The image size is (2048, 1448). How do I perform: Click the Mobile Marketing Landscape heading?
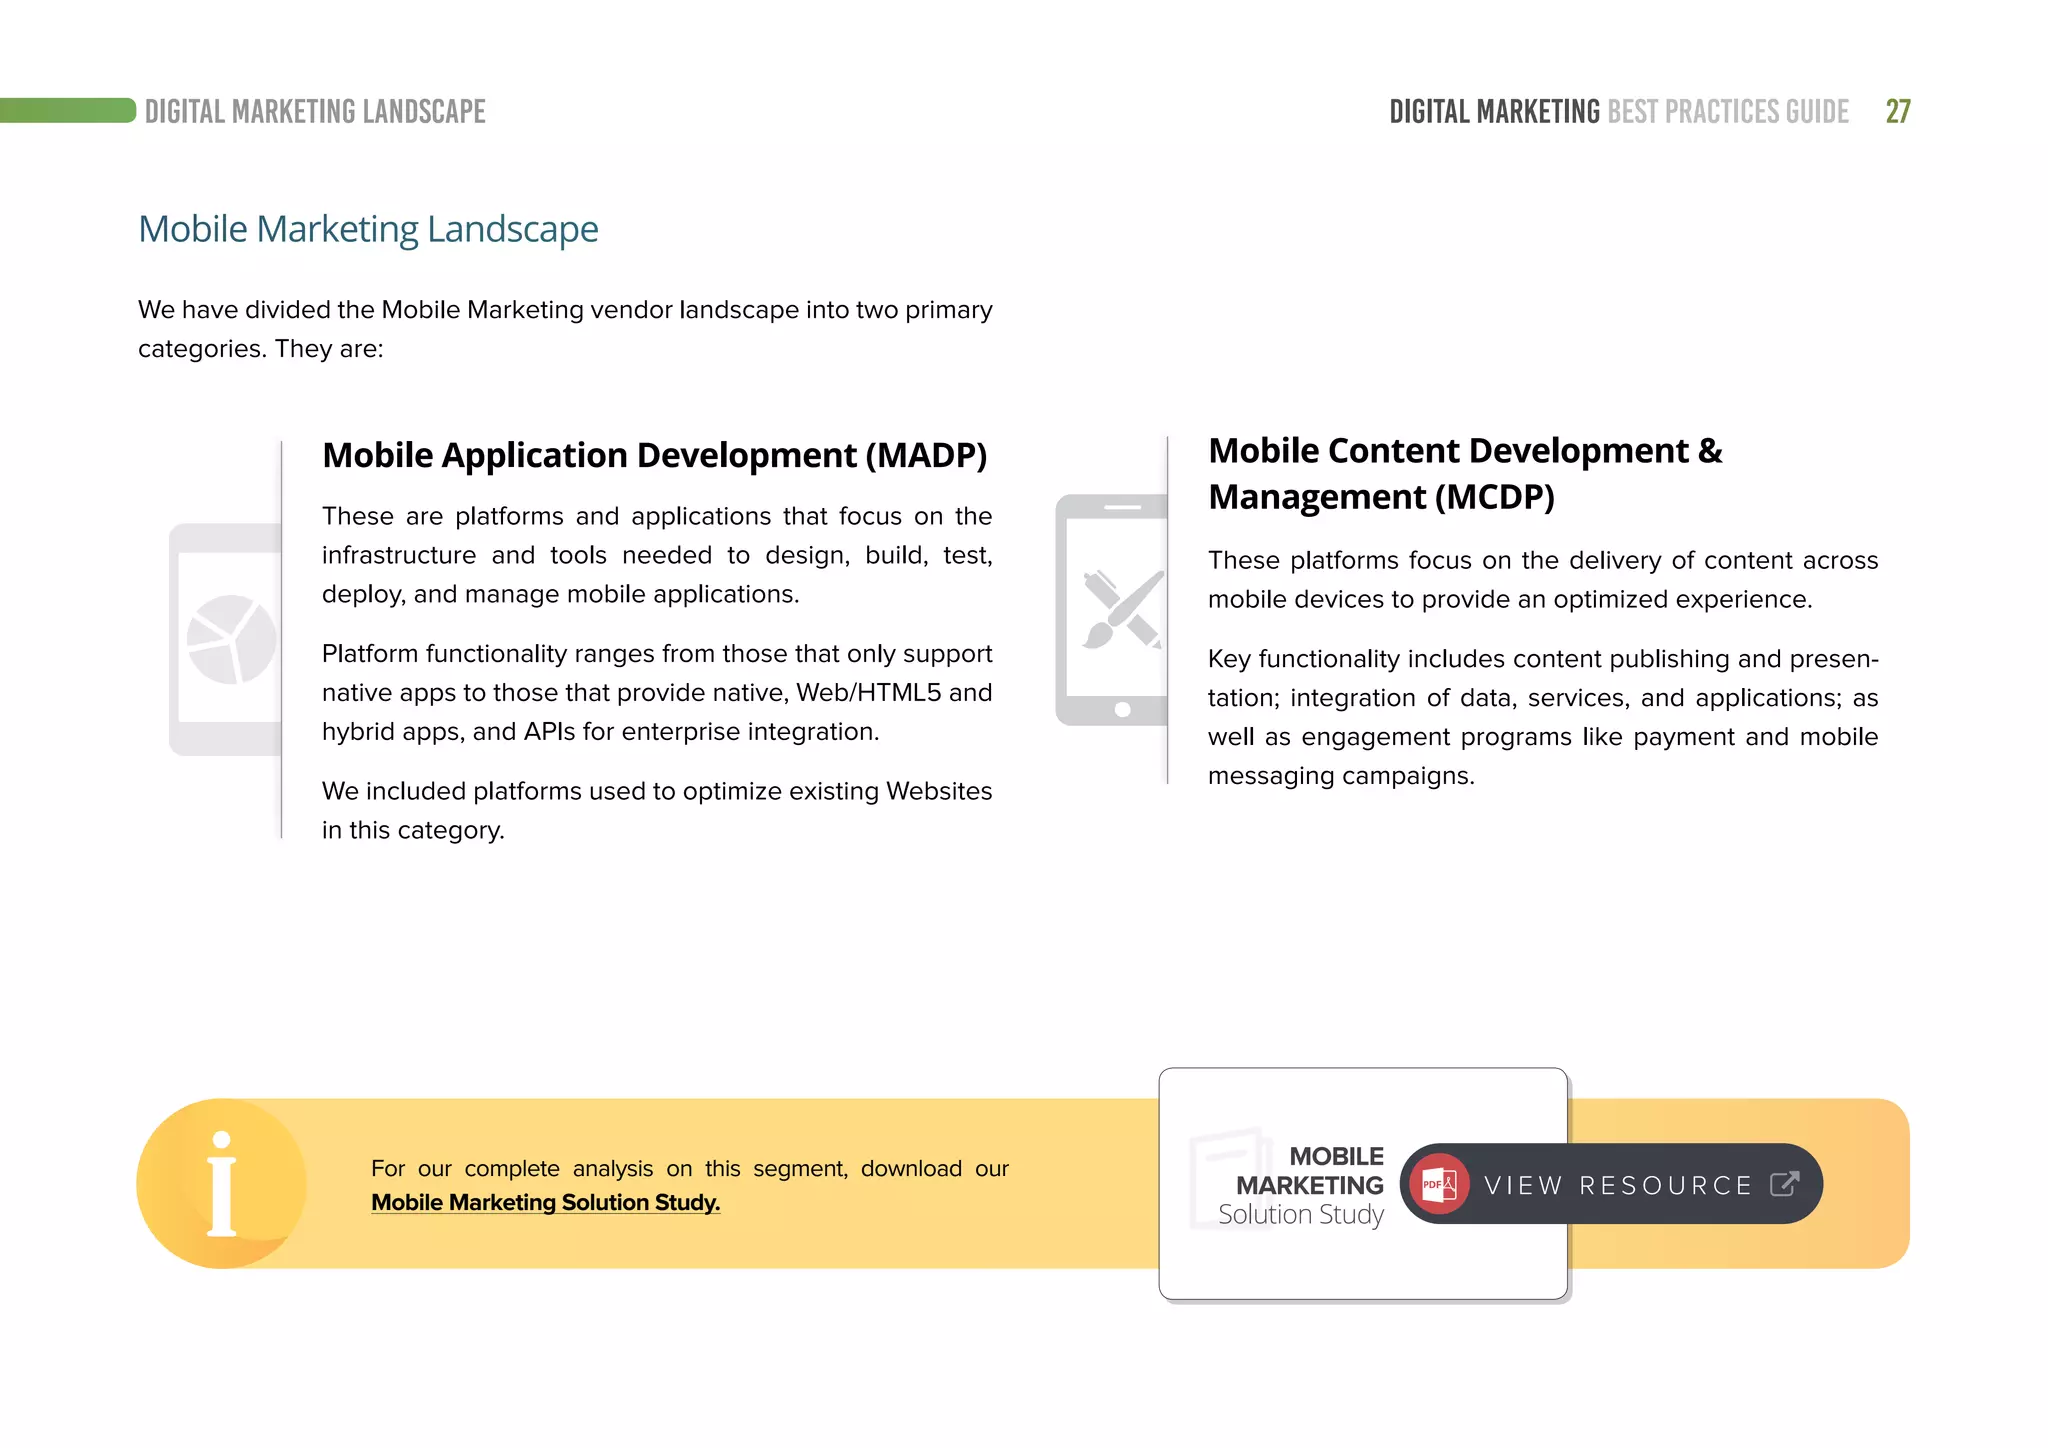point(368,229)
